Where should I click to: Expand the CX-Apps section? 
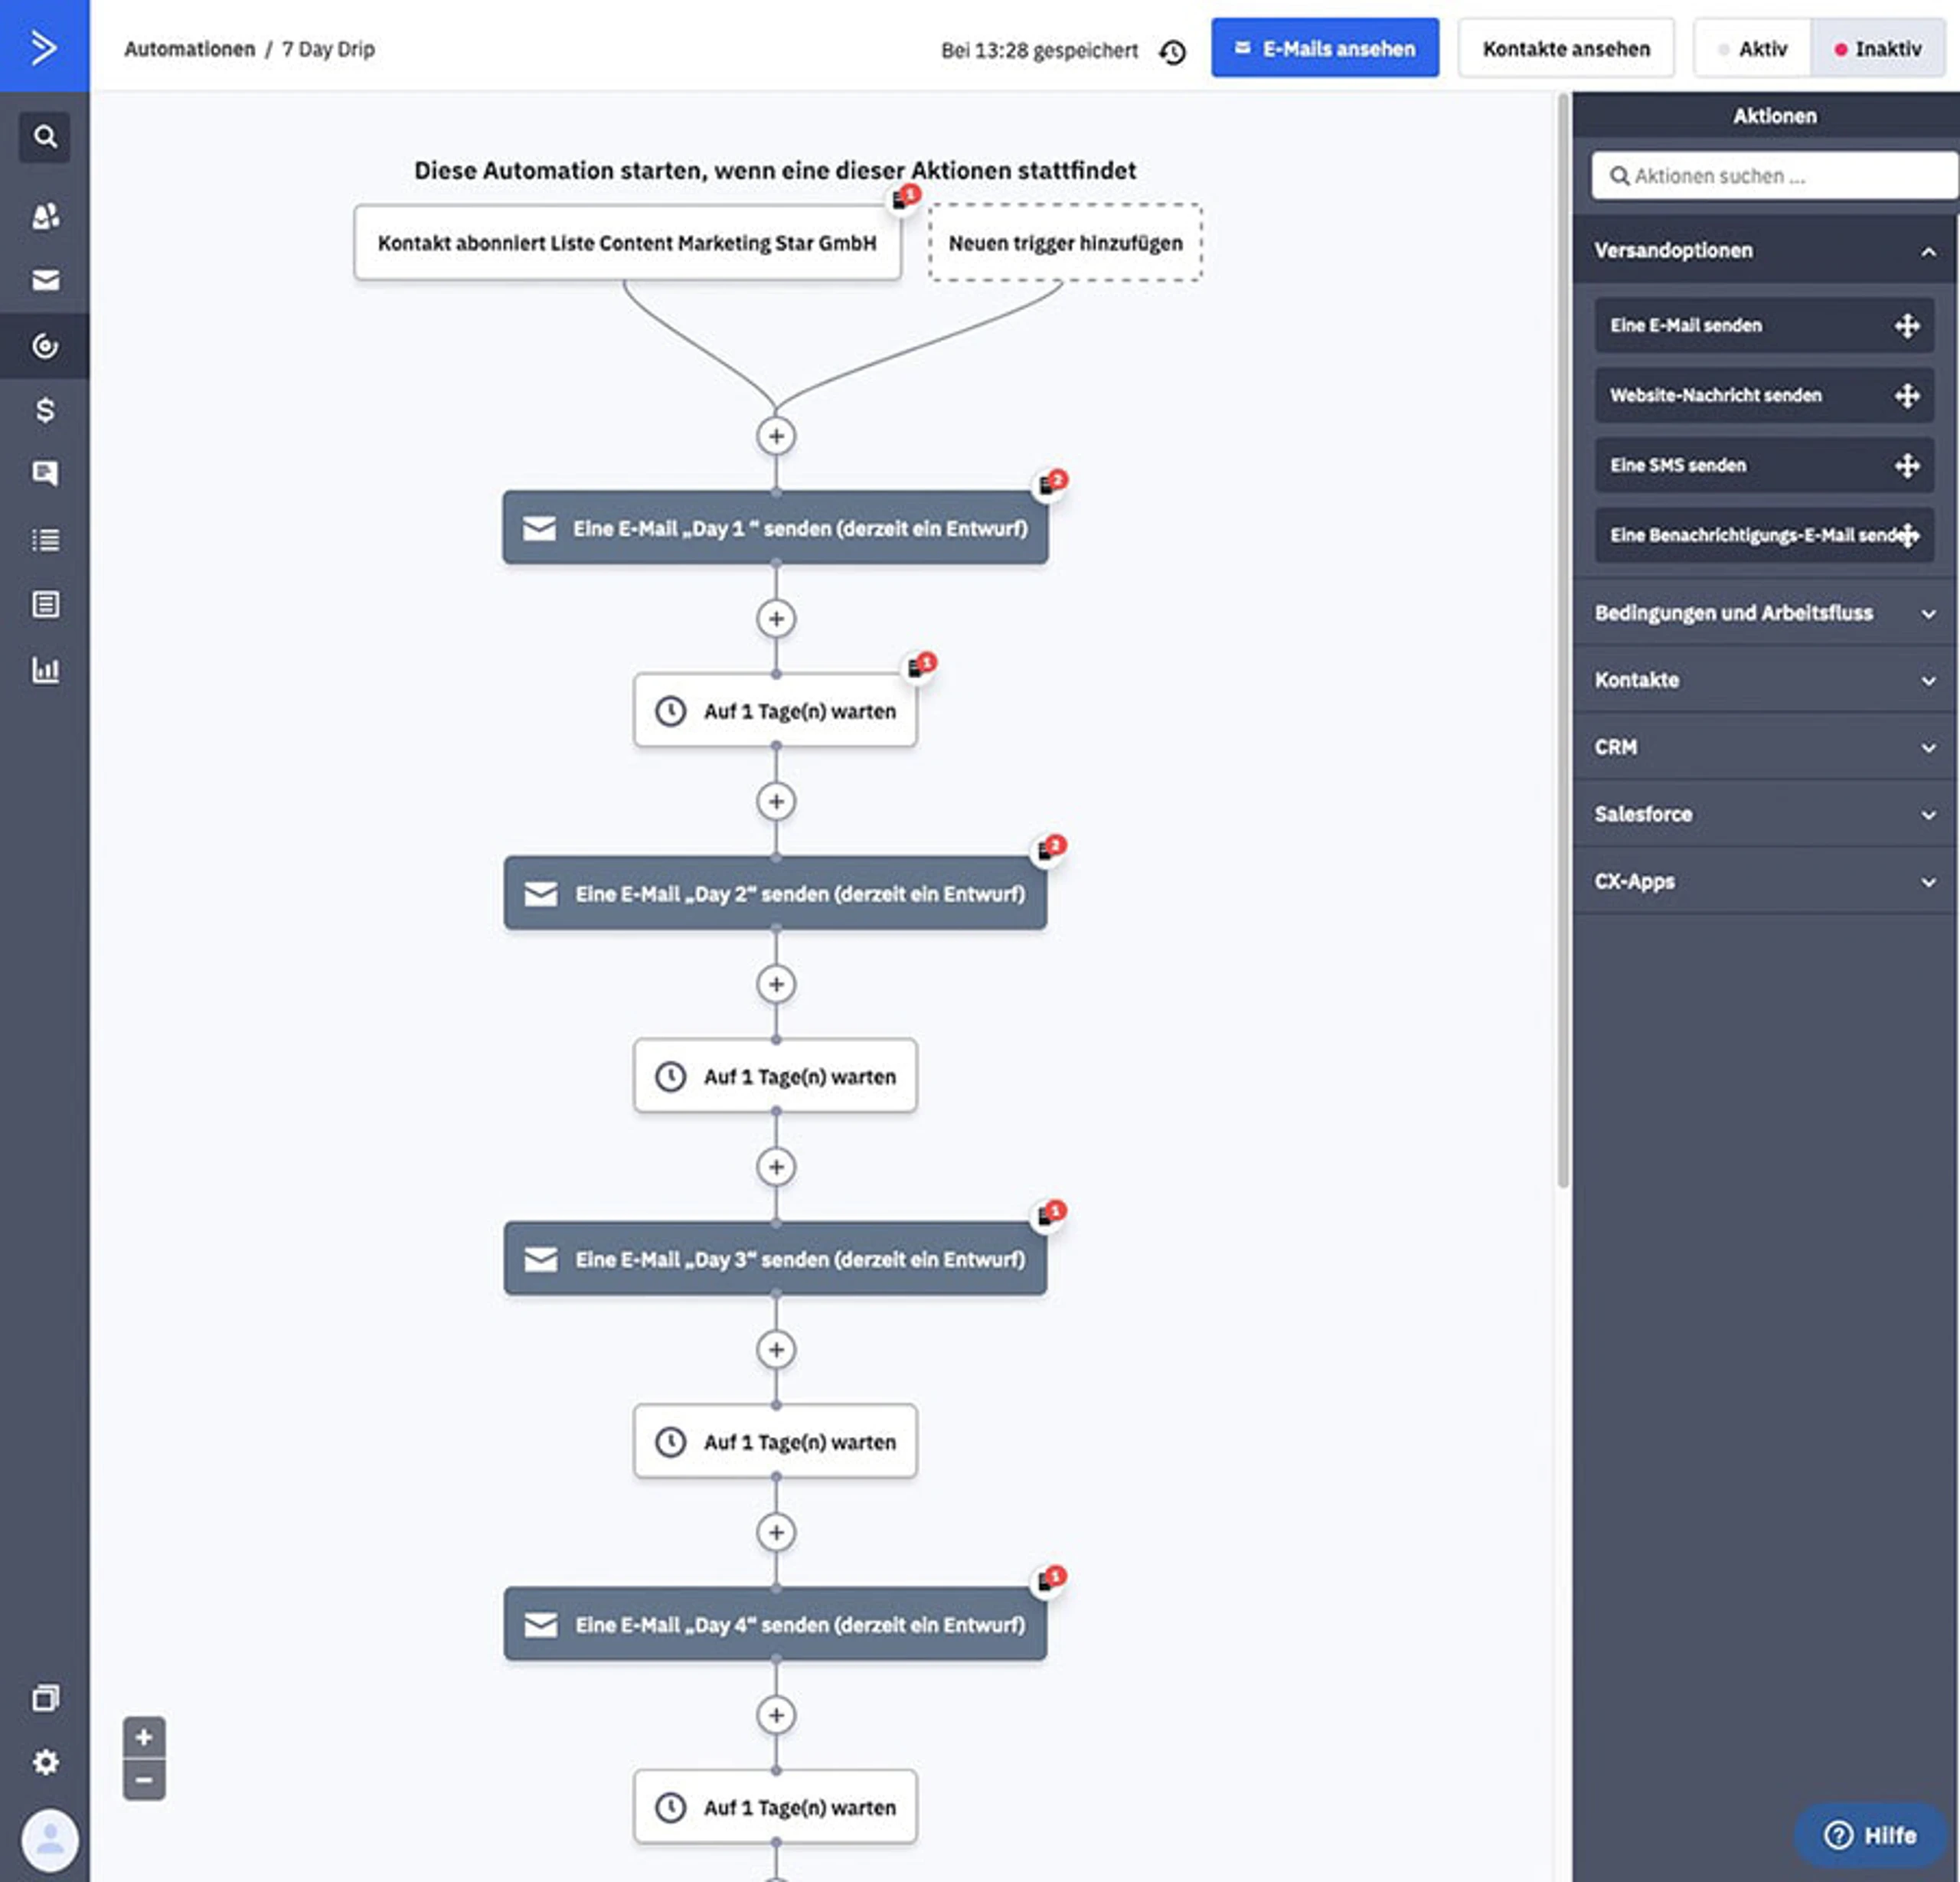click(x=1764, y=881)
